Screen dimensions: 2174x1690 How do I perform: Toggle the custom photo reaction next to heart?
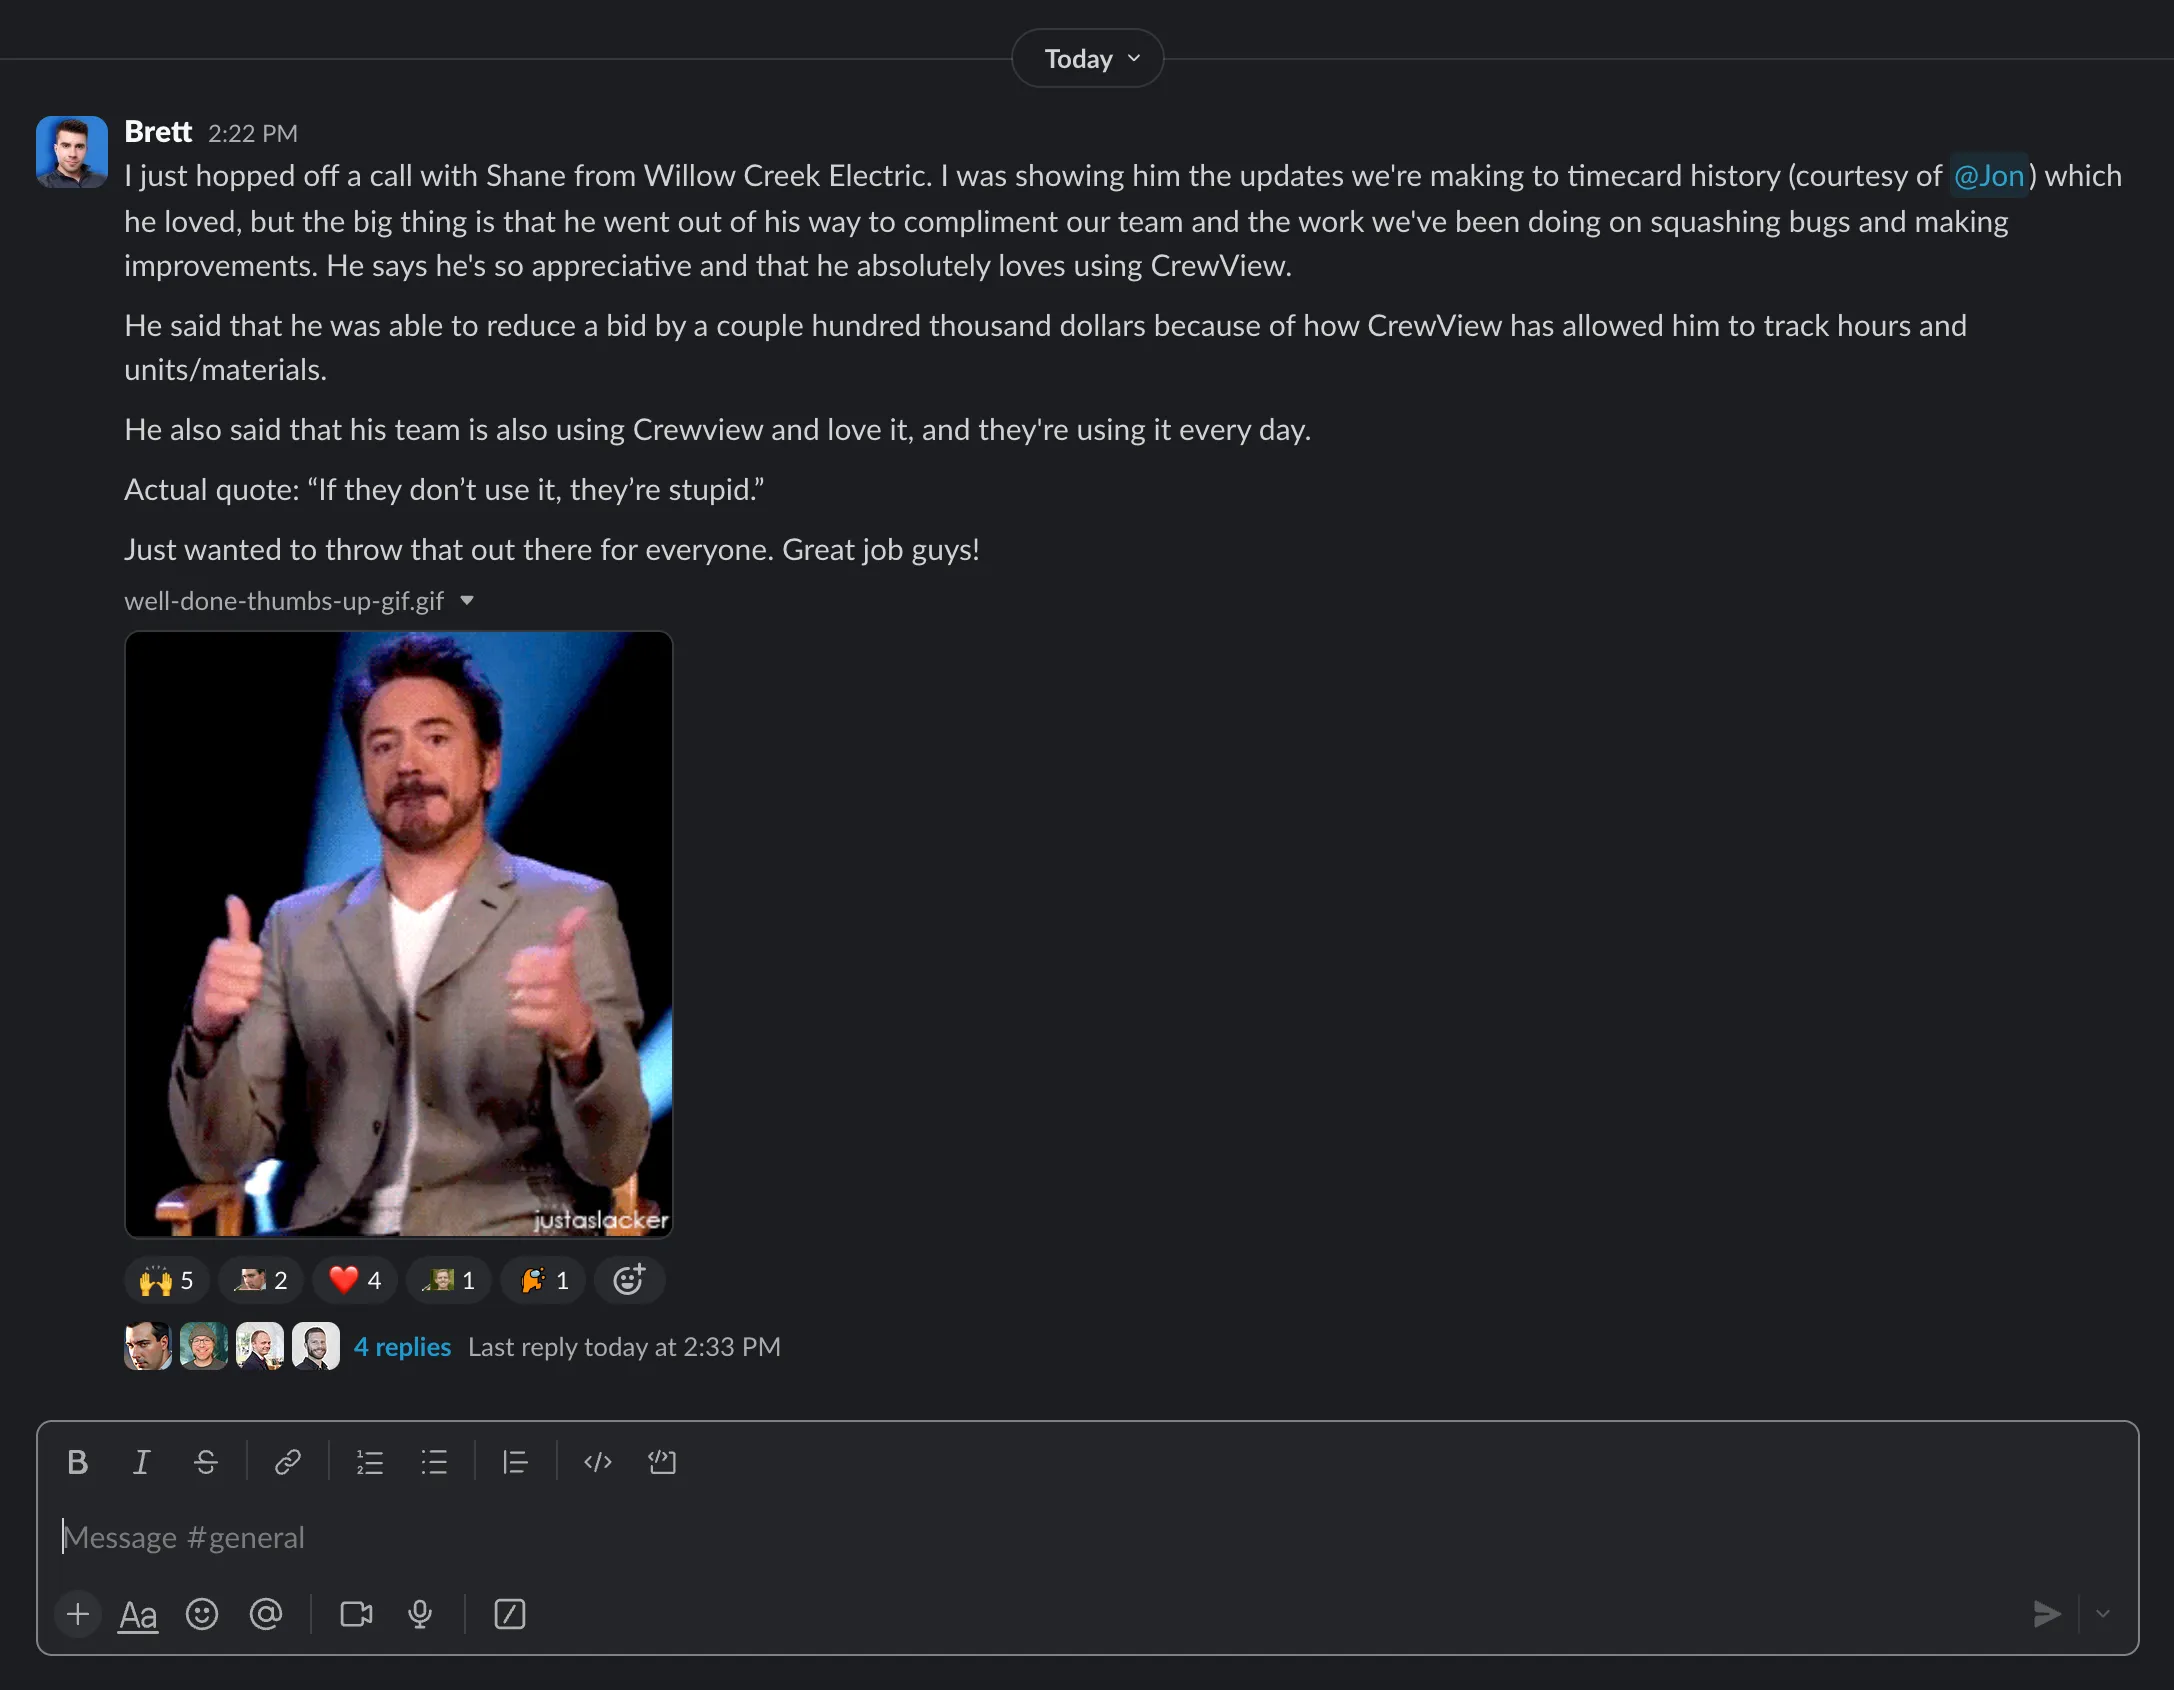[449, 1280]
